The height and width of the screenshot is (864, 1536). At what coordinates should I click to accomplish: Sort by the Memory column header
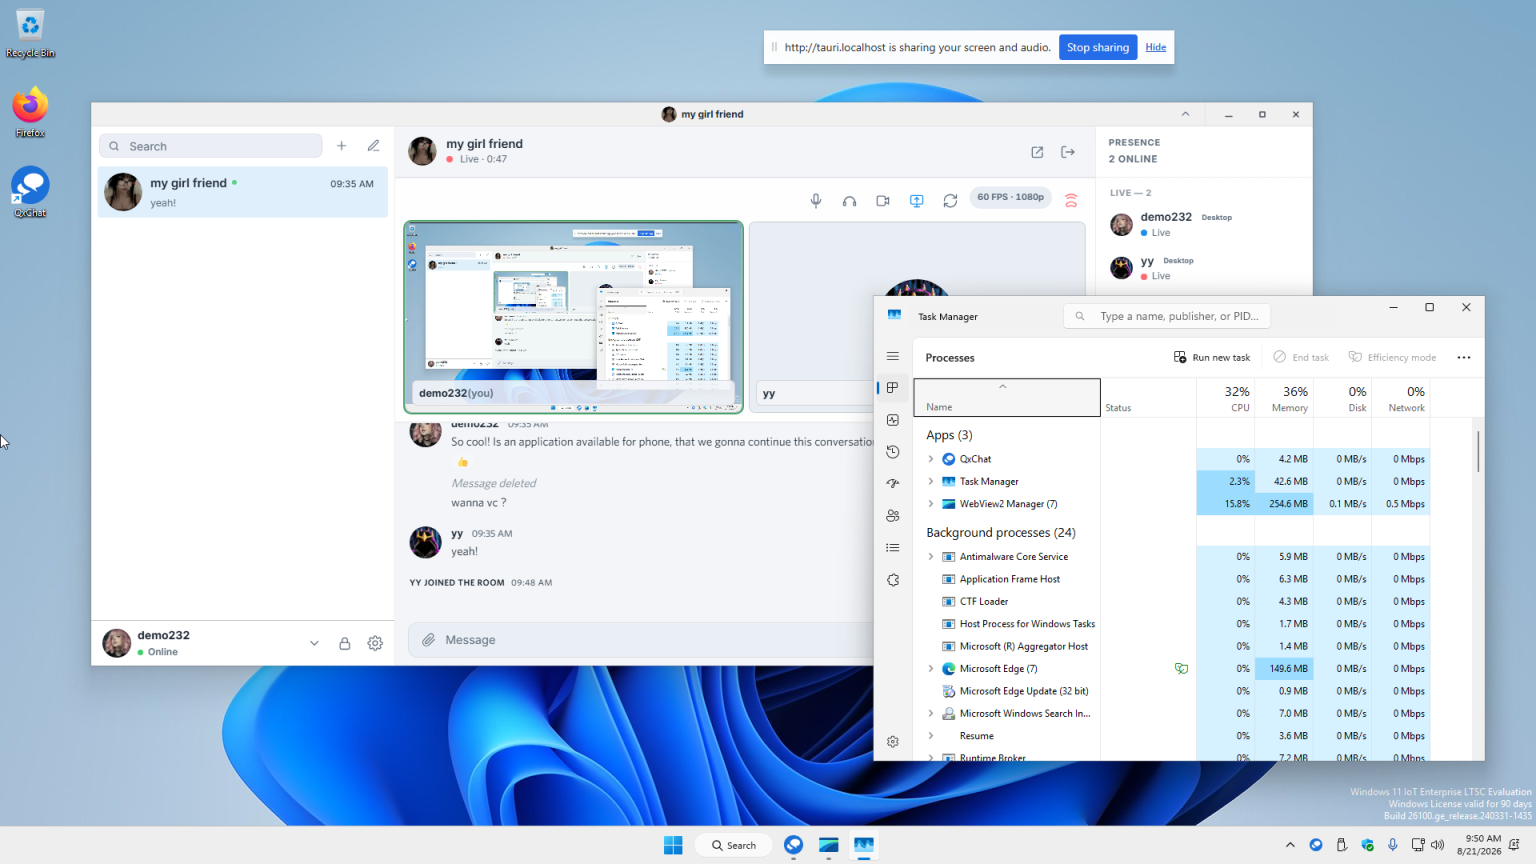1284,397
